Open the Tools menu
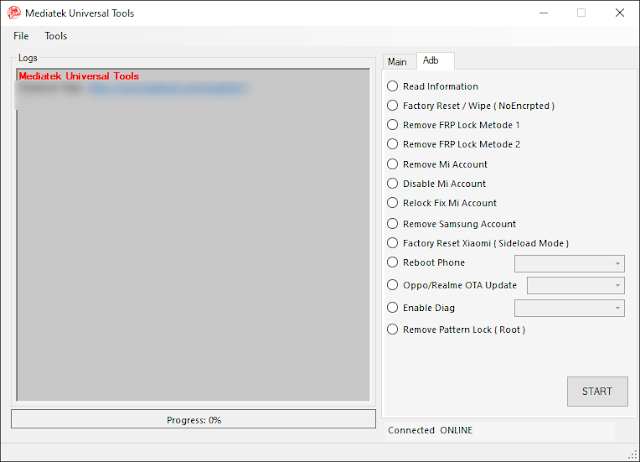640x462 pixels. pyautogui.click(x=56, y=36)
